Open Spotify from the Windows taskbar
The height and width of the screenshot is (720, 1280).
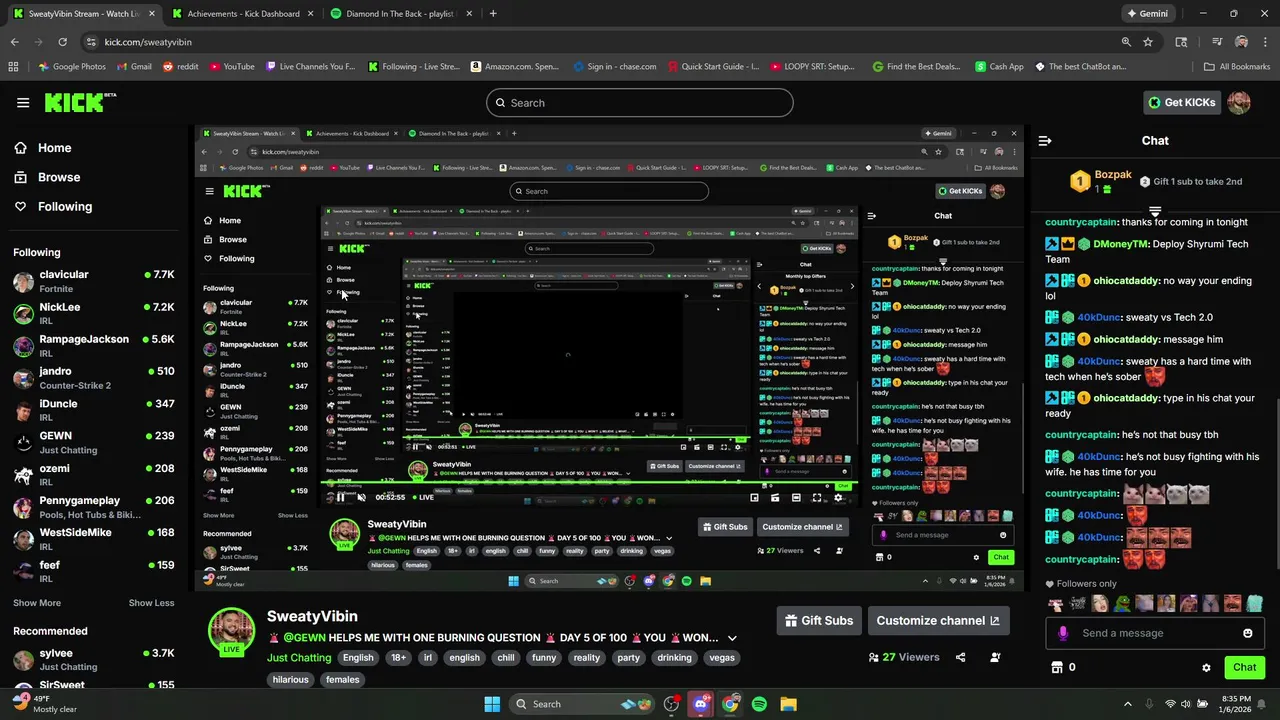click(x=759, y=704)
